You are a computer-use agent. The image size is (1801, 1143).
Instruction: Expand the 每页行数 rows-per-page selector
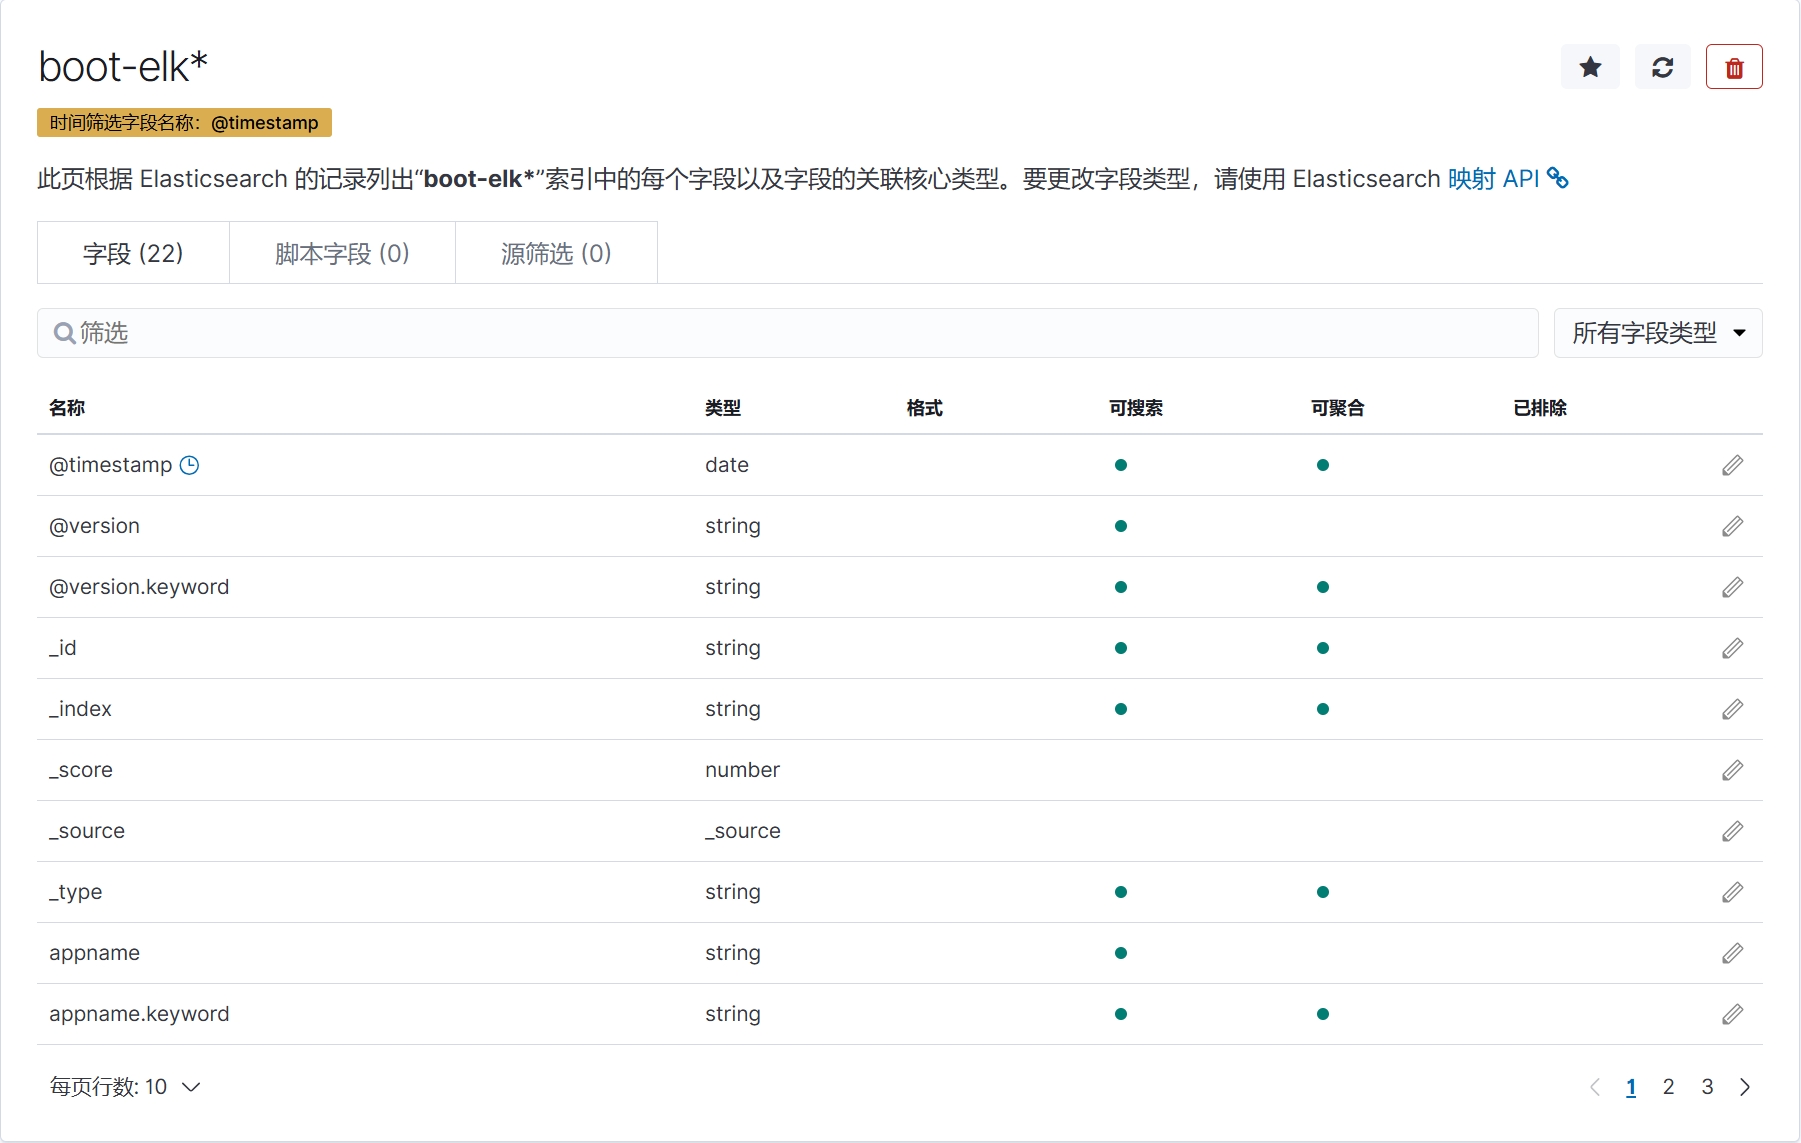pos(125,1087)
